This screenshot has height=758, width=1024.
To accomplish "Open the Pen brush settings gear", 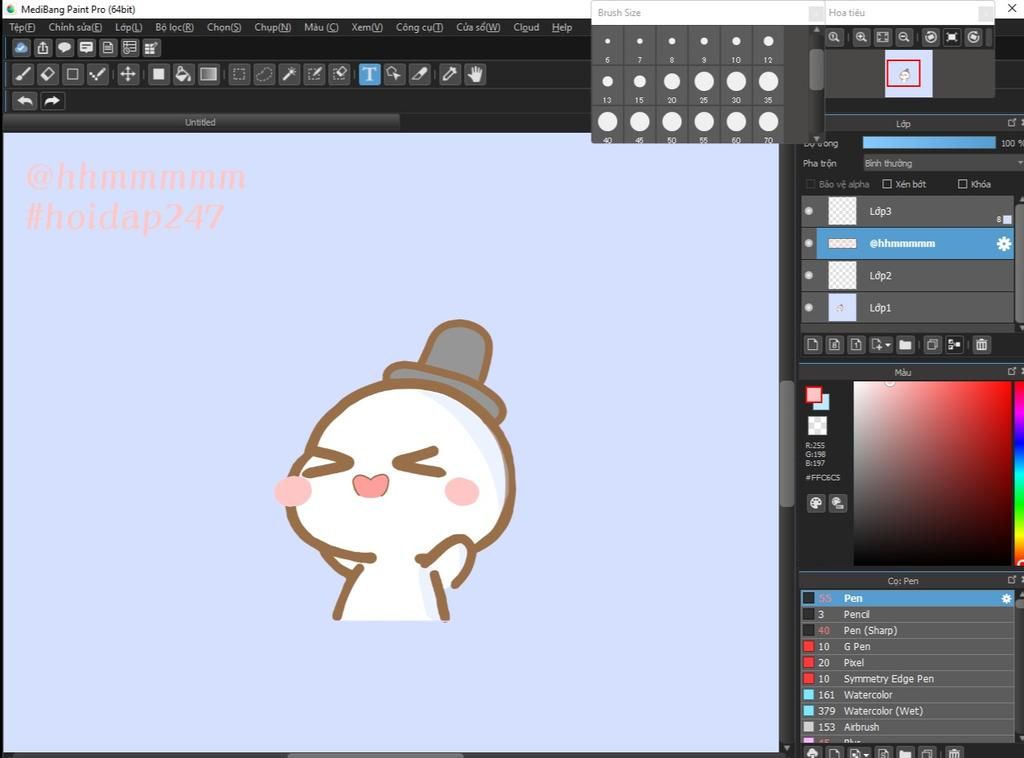I will tap(1006, 598).
